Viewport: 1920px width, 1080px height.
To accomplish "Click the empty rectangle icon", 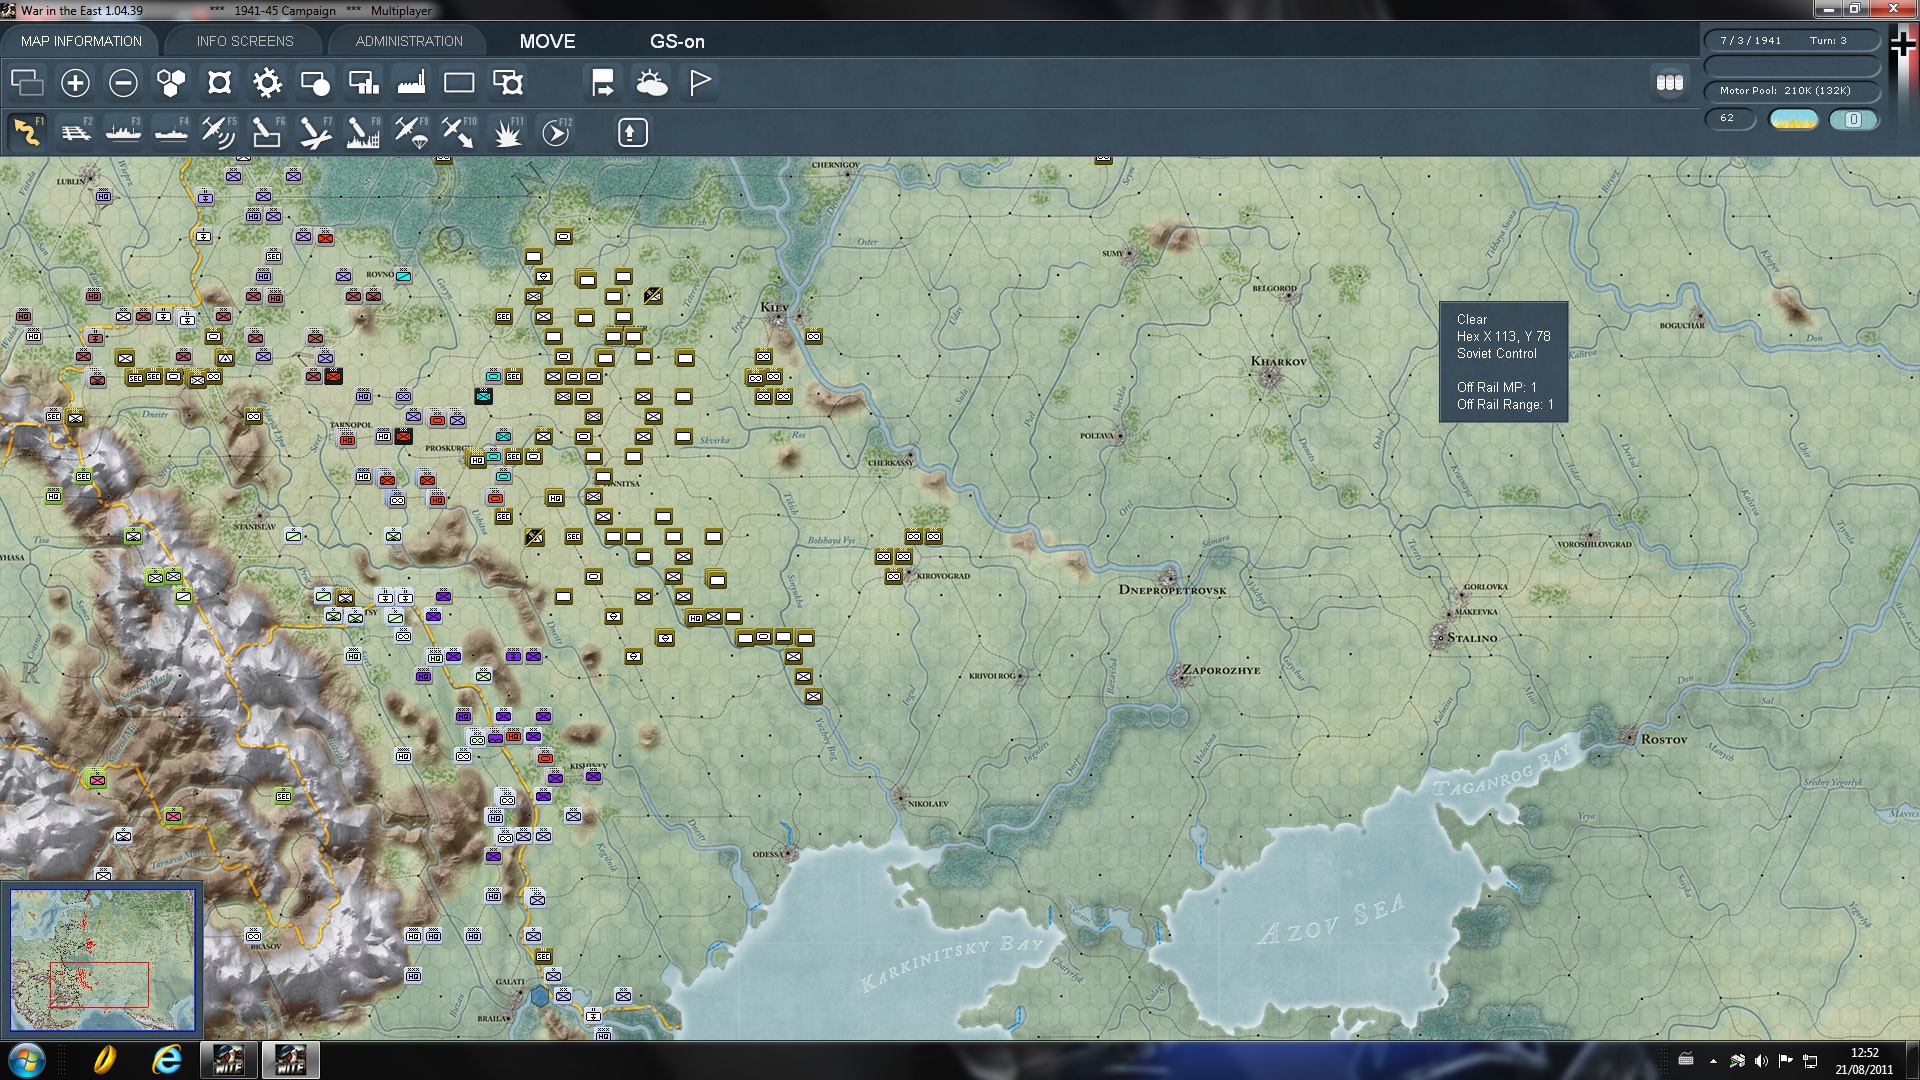I will coord(459,82).
